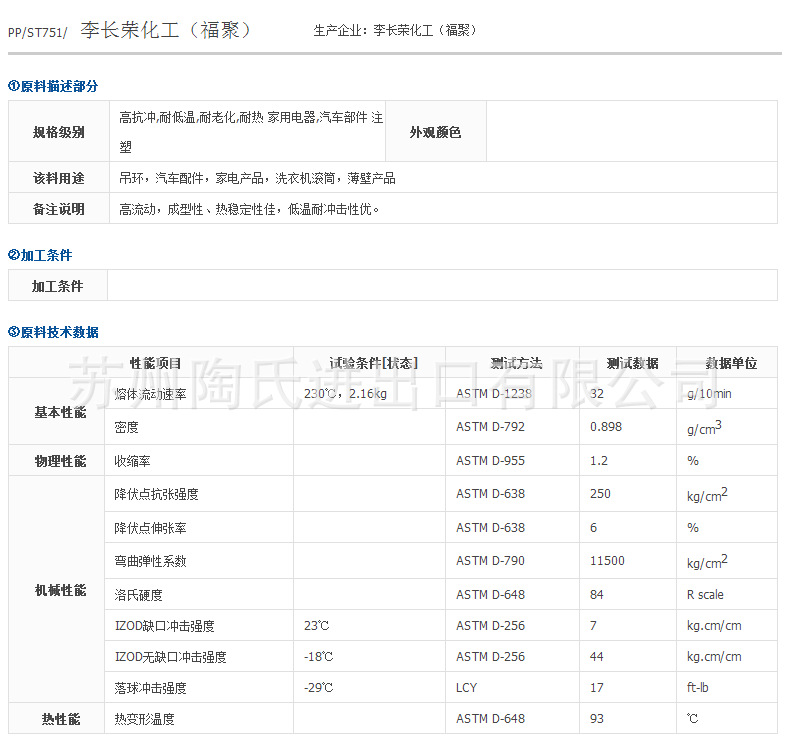The height and width of the screenshot is (747, 789).
Task: Select the ①原料描述部分 section heading
Action: (53, 86)
